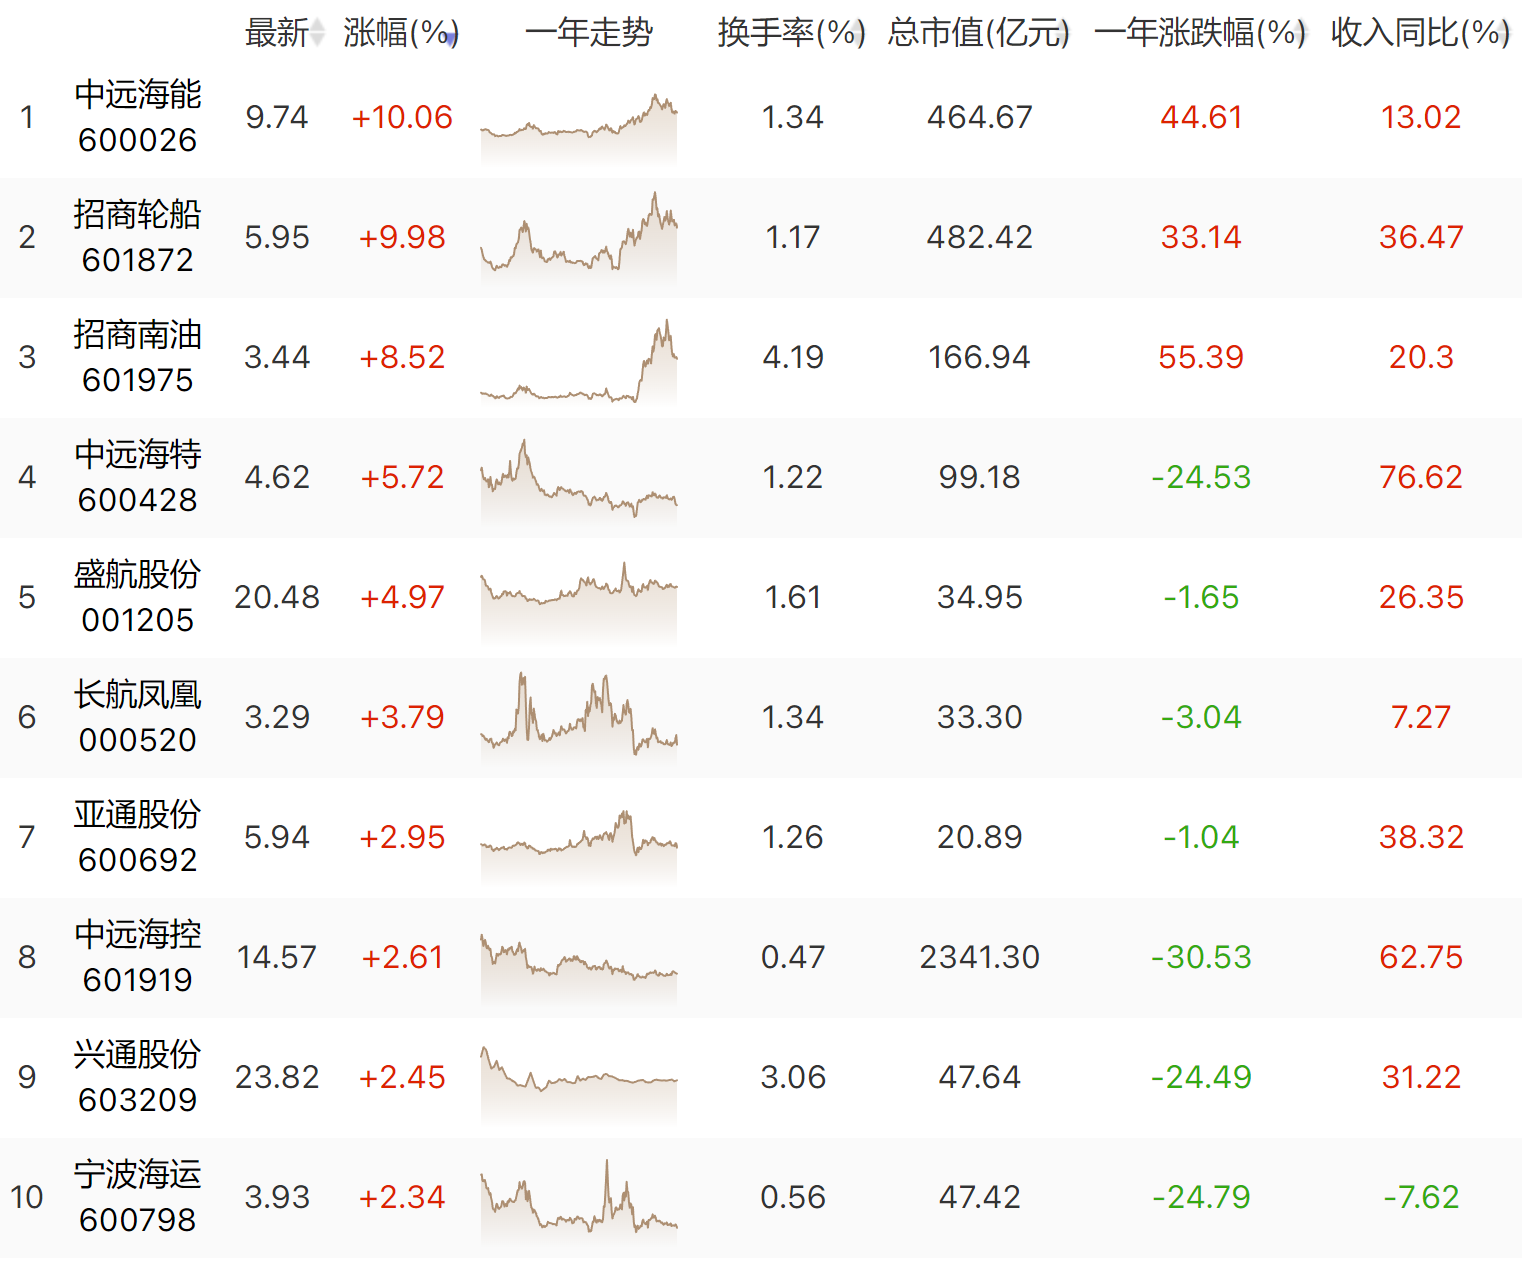Click stock code 000520
The height and width of the screenshot is (1262, 1522).
(x=138, y=740)
